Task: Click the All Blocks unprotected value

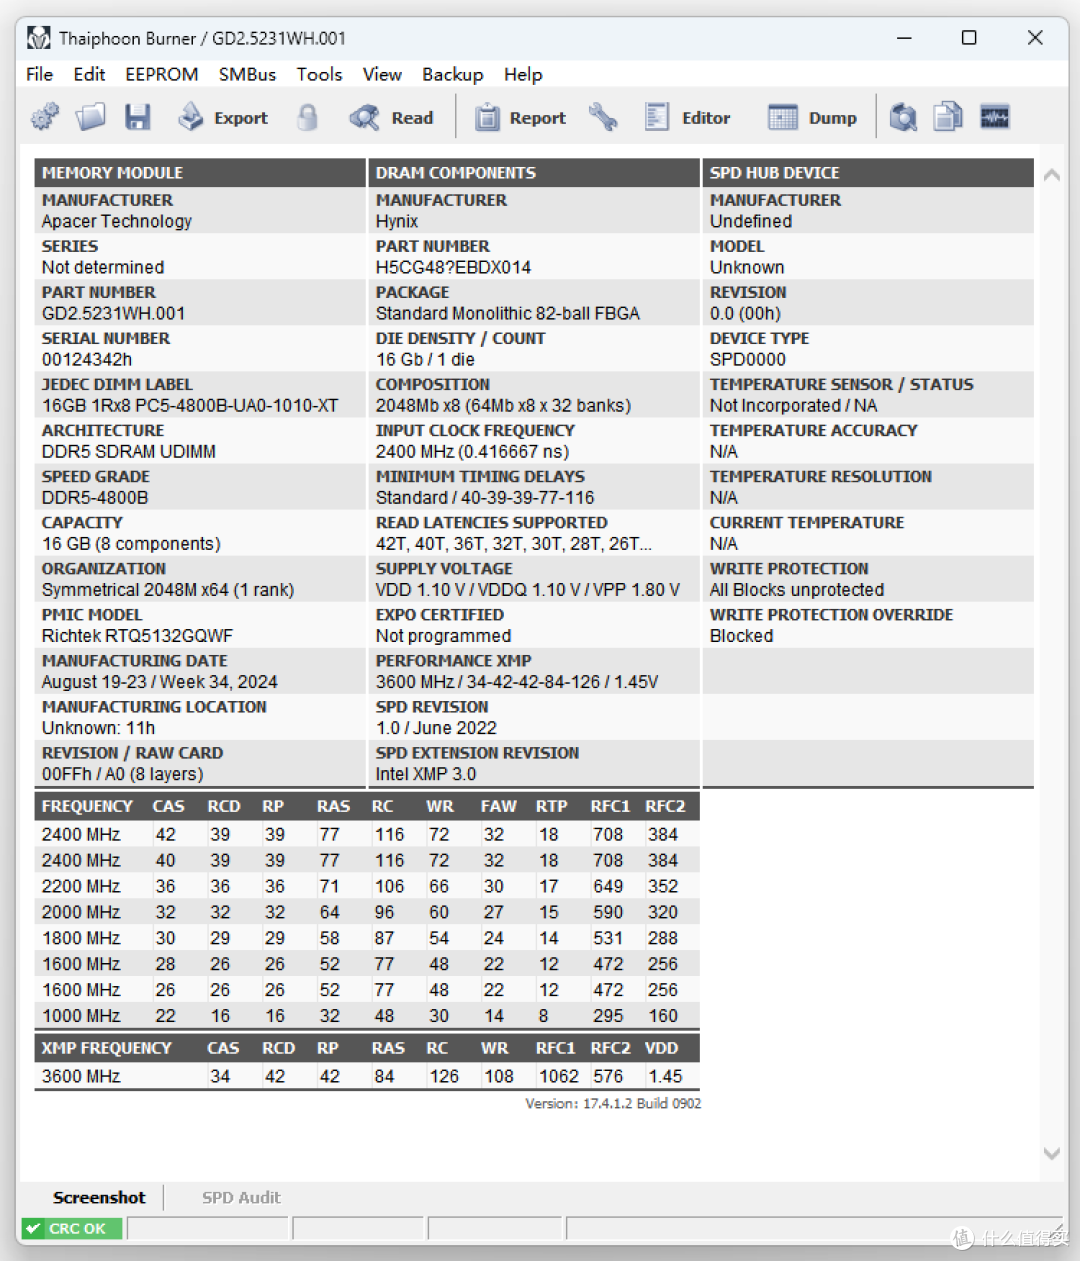Action: [x=796, y=589]
